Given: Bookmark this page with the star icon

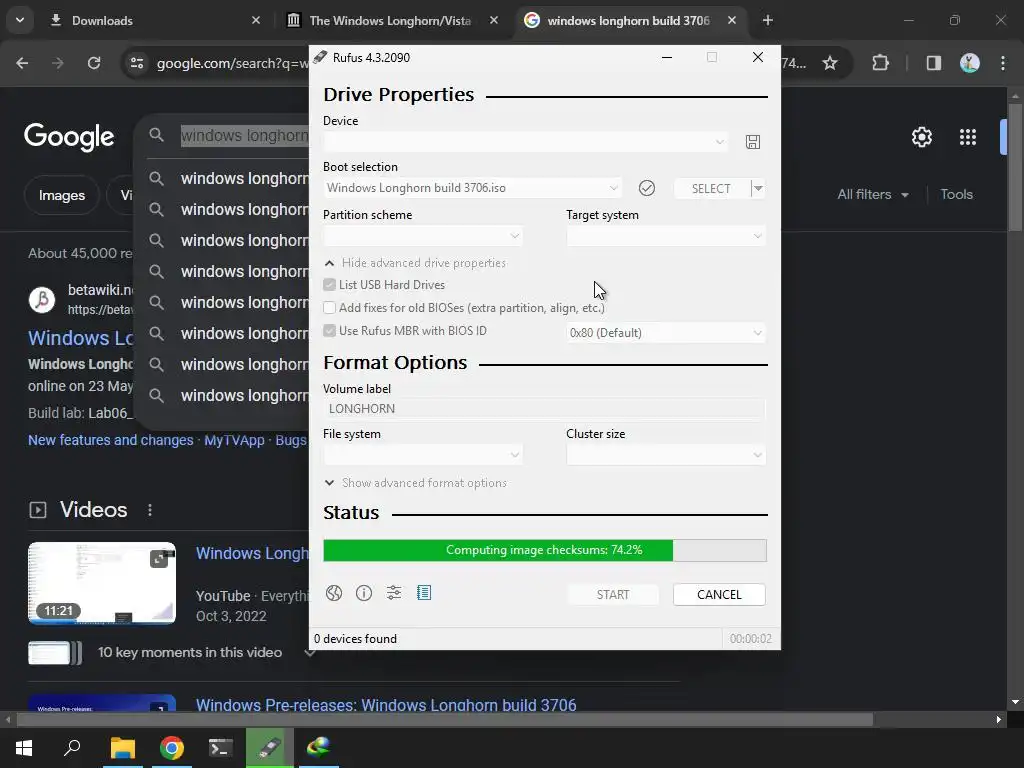Looking at the screenshot, I should pos(829,63).
